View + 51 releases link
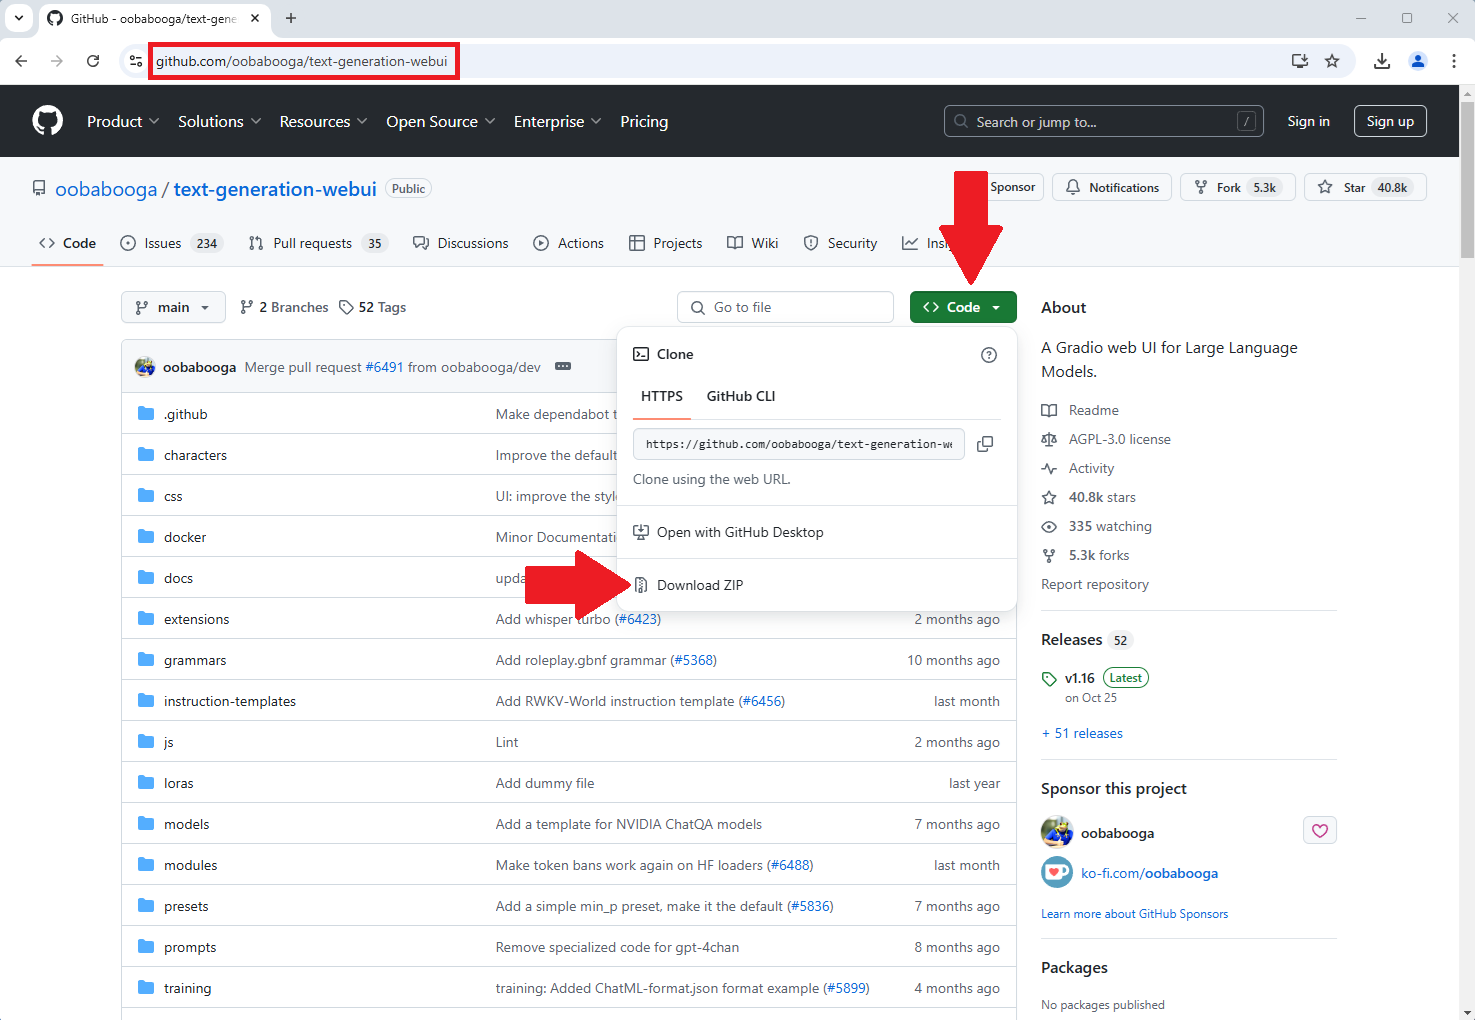1475x1020 pixels. [1082, 733]
